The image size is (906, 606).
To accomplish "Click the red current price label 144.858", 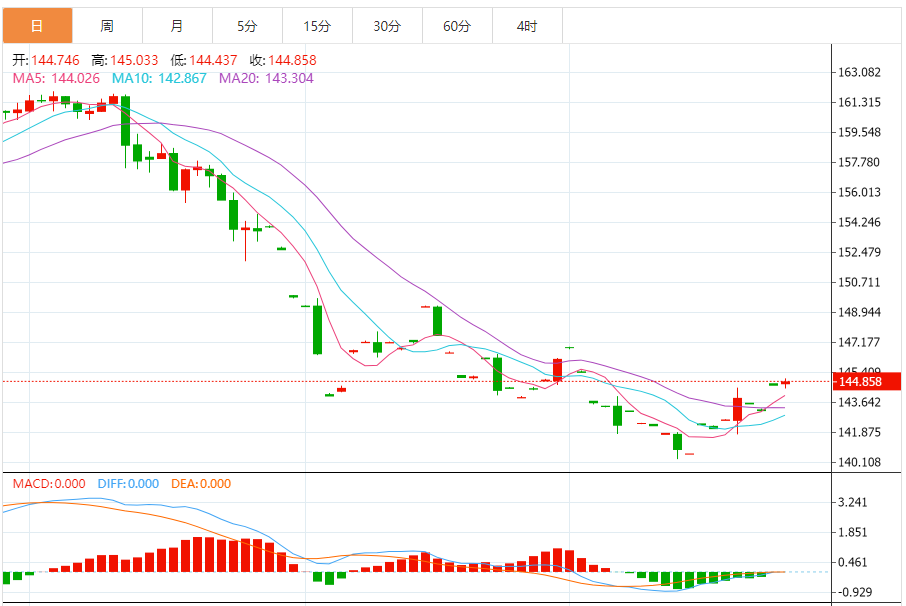I will pos(866,381).
